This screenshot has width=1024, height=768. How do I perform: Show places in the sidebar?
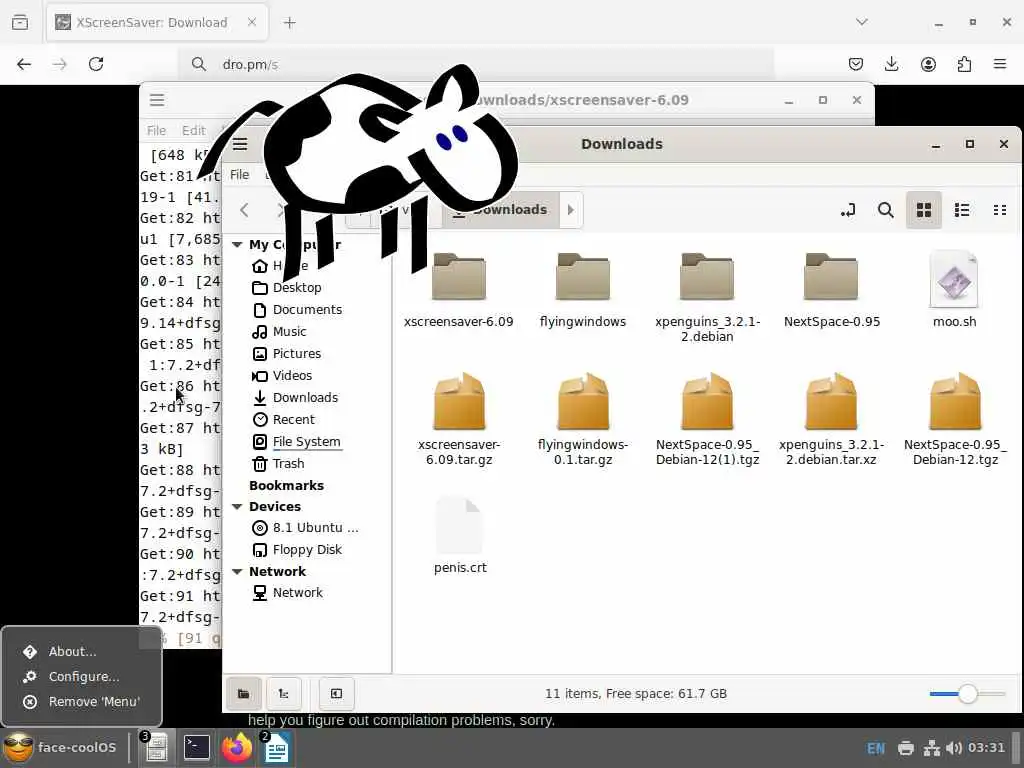[x=244, y=694]
